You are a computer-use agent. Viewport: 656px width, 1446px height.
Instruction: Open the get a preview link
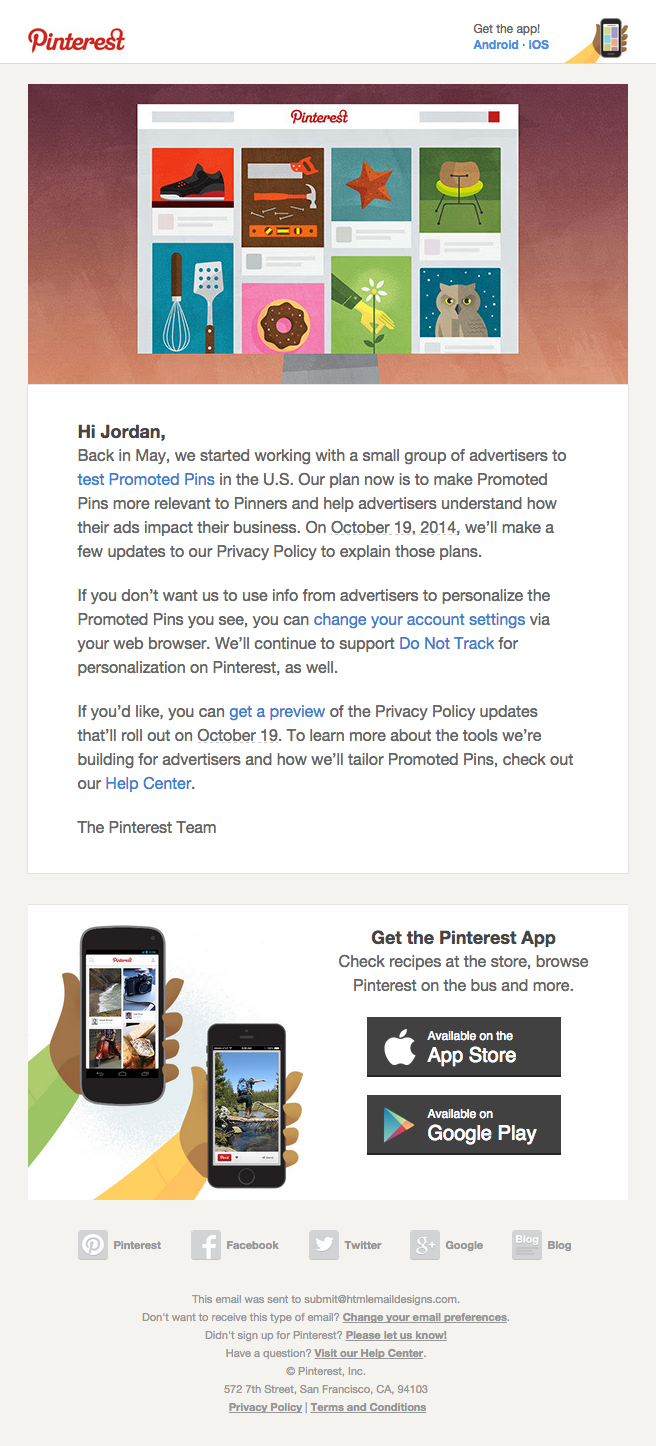277,711
